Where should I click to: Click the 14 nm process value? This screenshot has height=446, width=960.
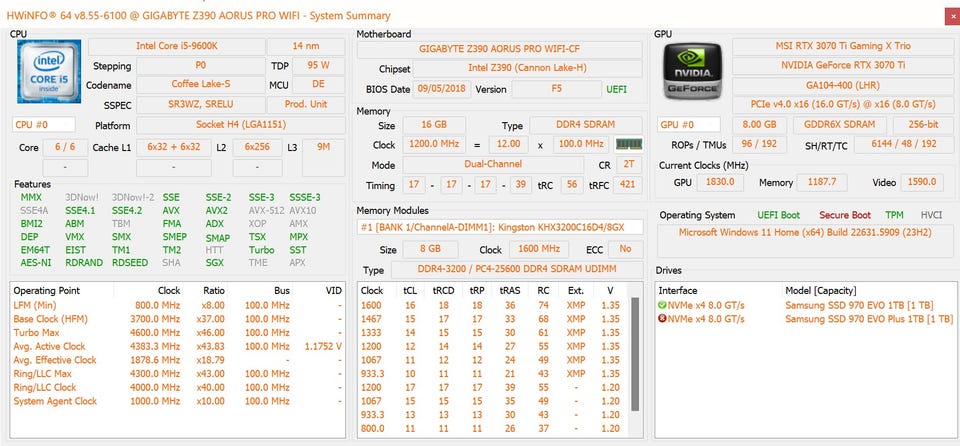(x=306, y=46)
